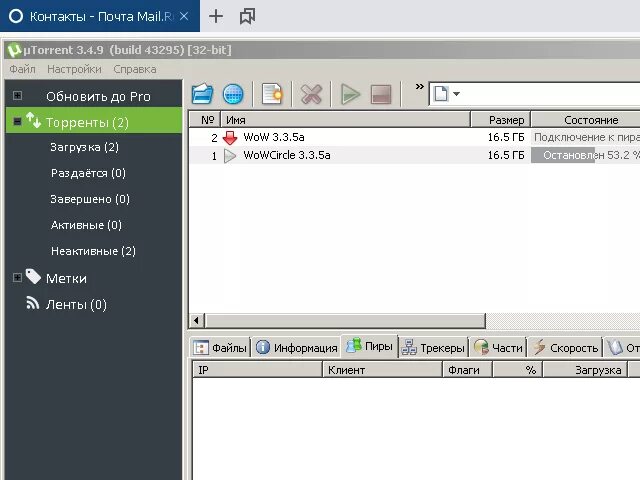
Task: Click the search input field
Action: click(x=551, y=94)
